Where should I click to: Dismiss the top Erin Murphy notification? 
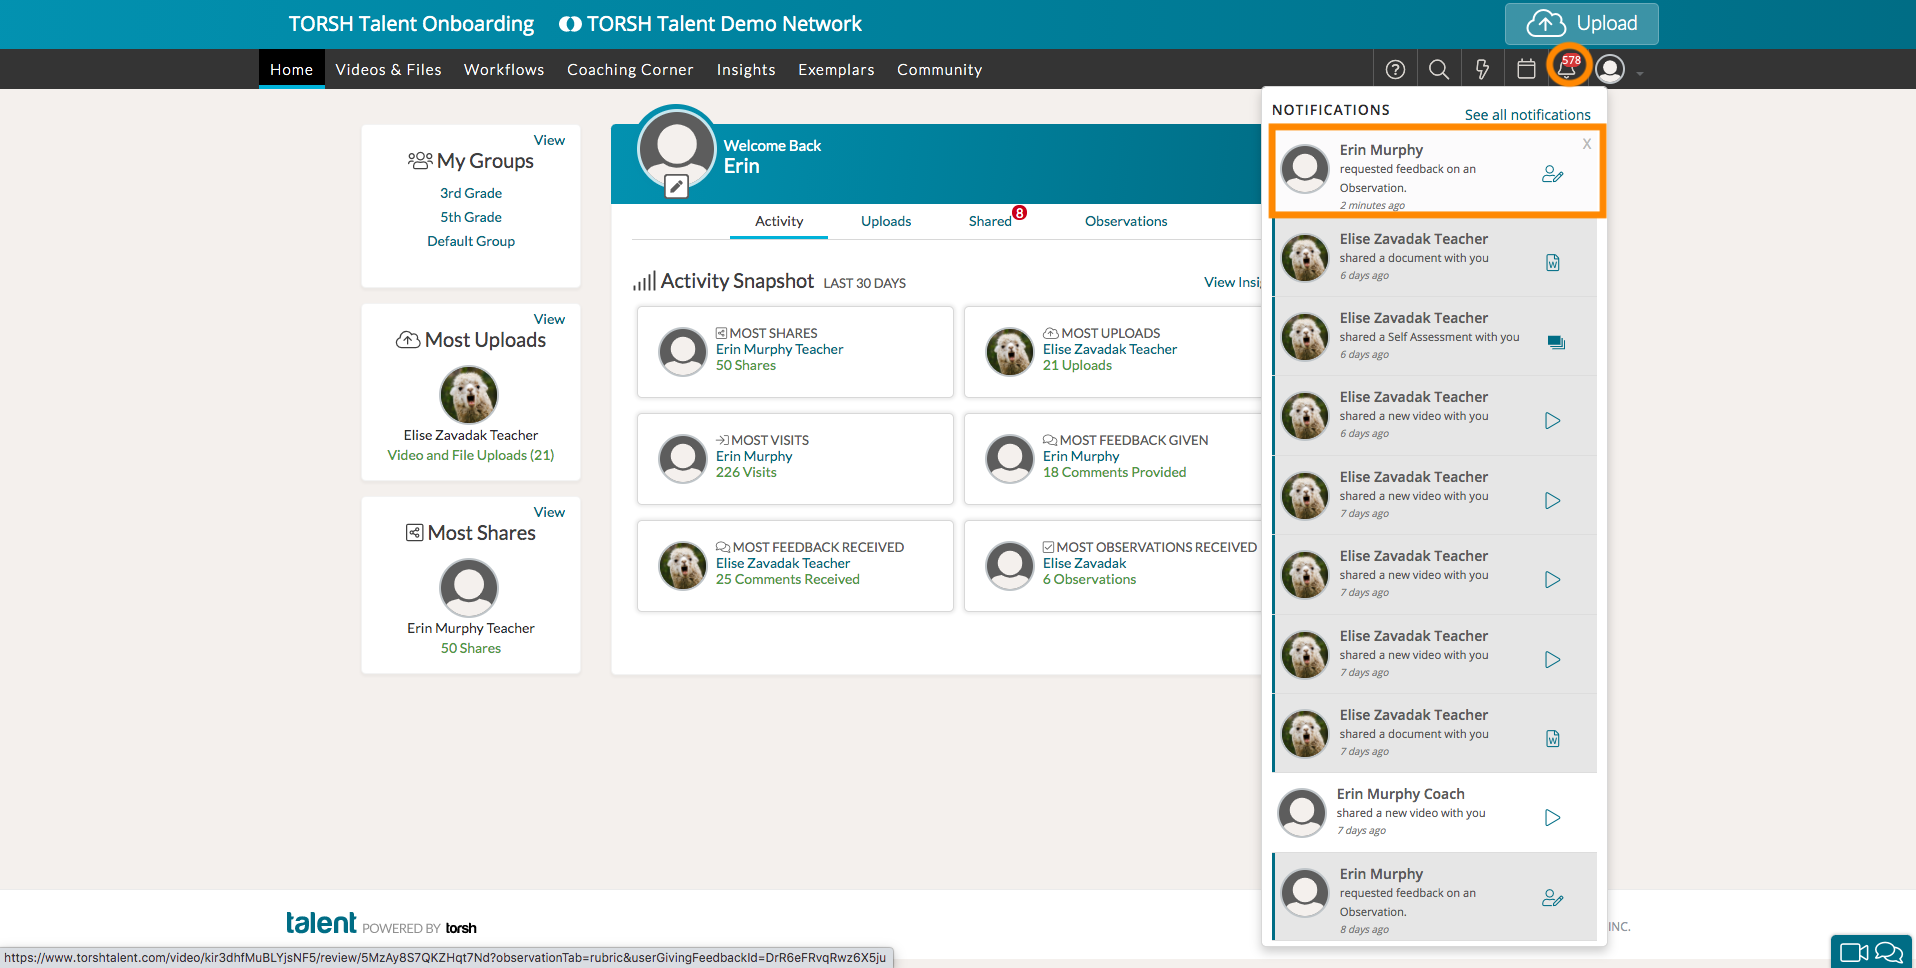1586,144
